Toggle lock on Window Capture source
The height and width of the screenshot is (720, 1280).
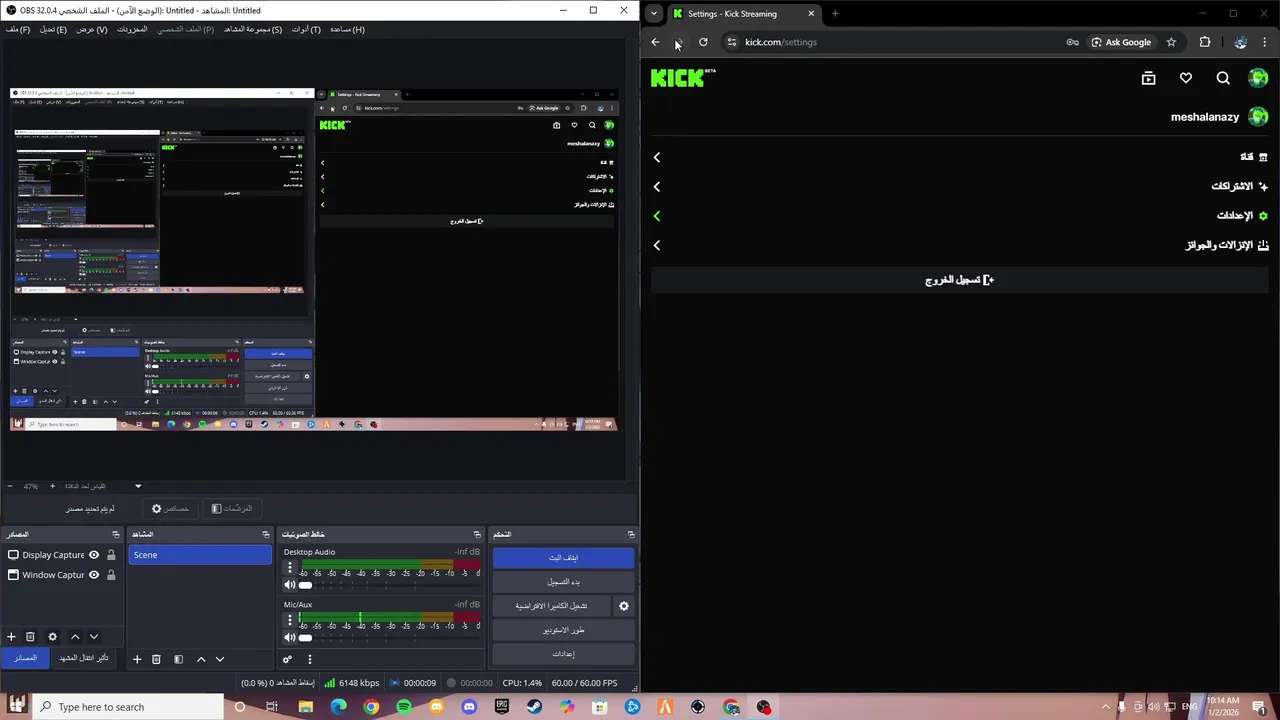(x=111, y=575)
